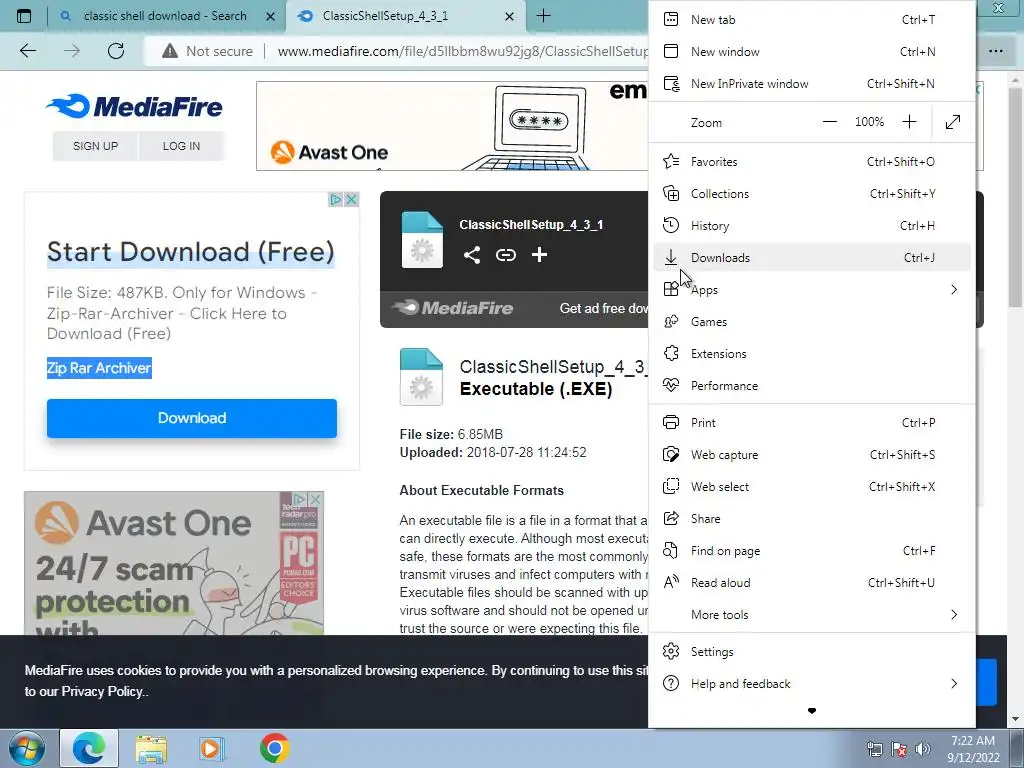Click the Settings gear icon
Screen dimensions: 1024x768
[x=671, y=652]
